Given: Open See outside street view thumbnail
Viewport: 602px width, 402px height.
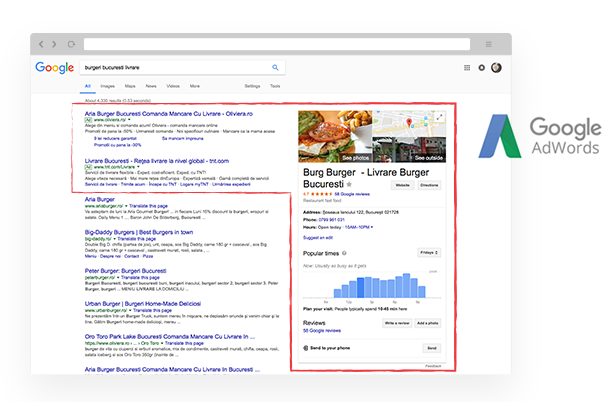Looking at the screenshot, I should pos(409,150).
